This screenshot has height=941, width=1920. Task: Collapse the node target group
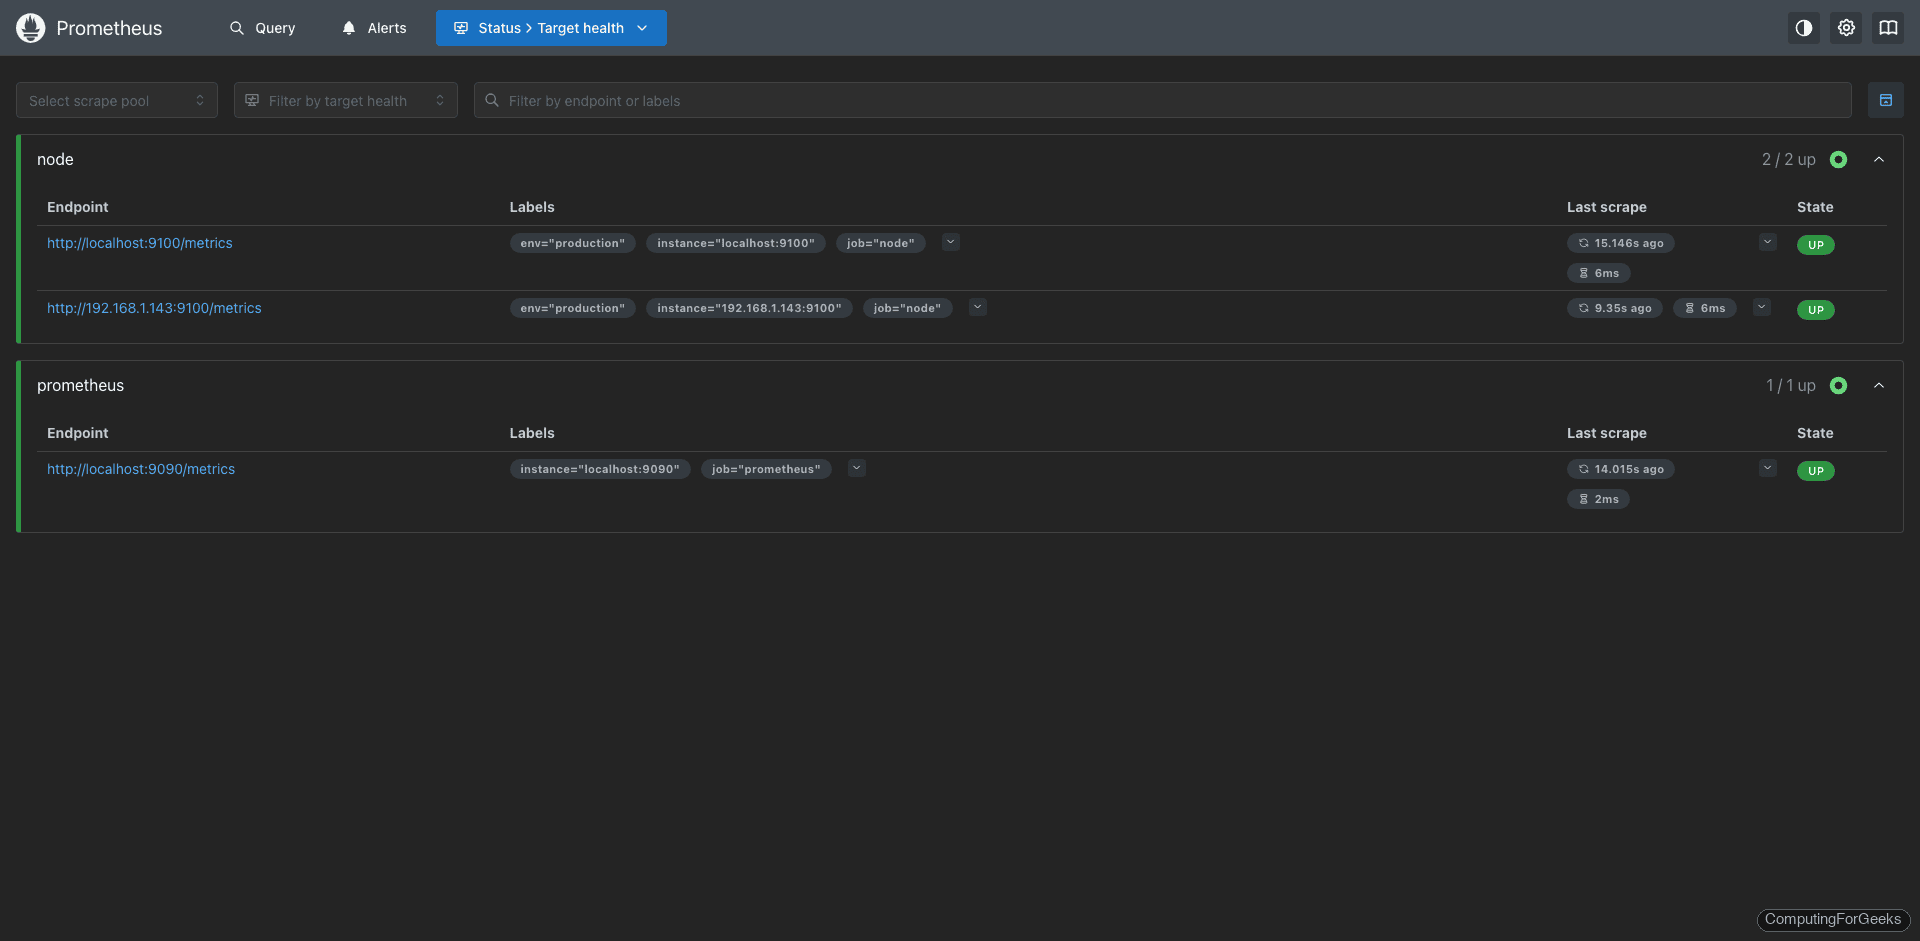coord(1879,159)
